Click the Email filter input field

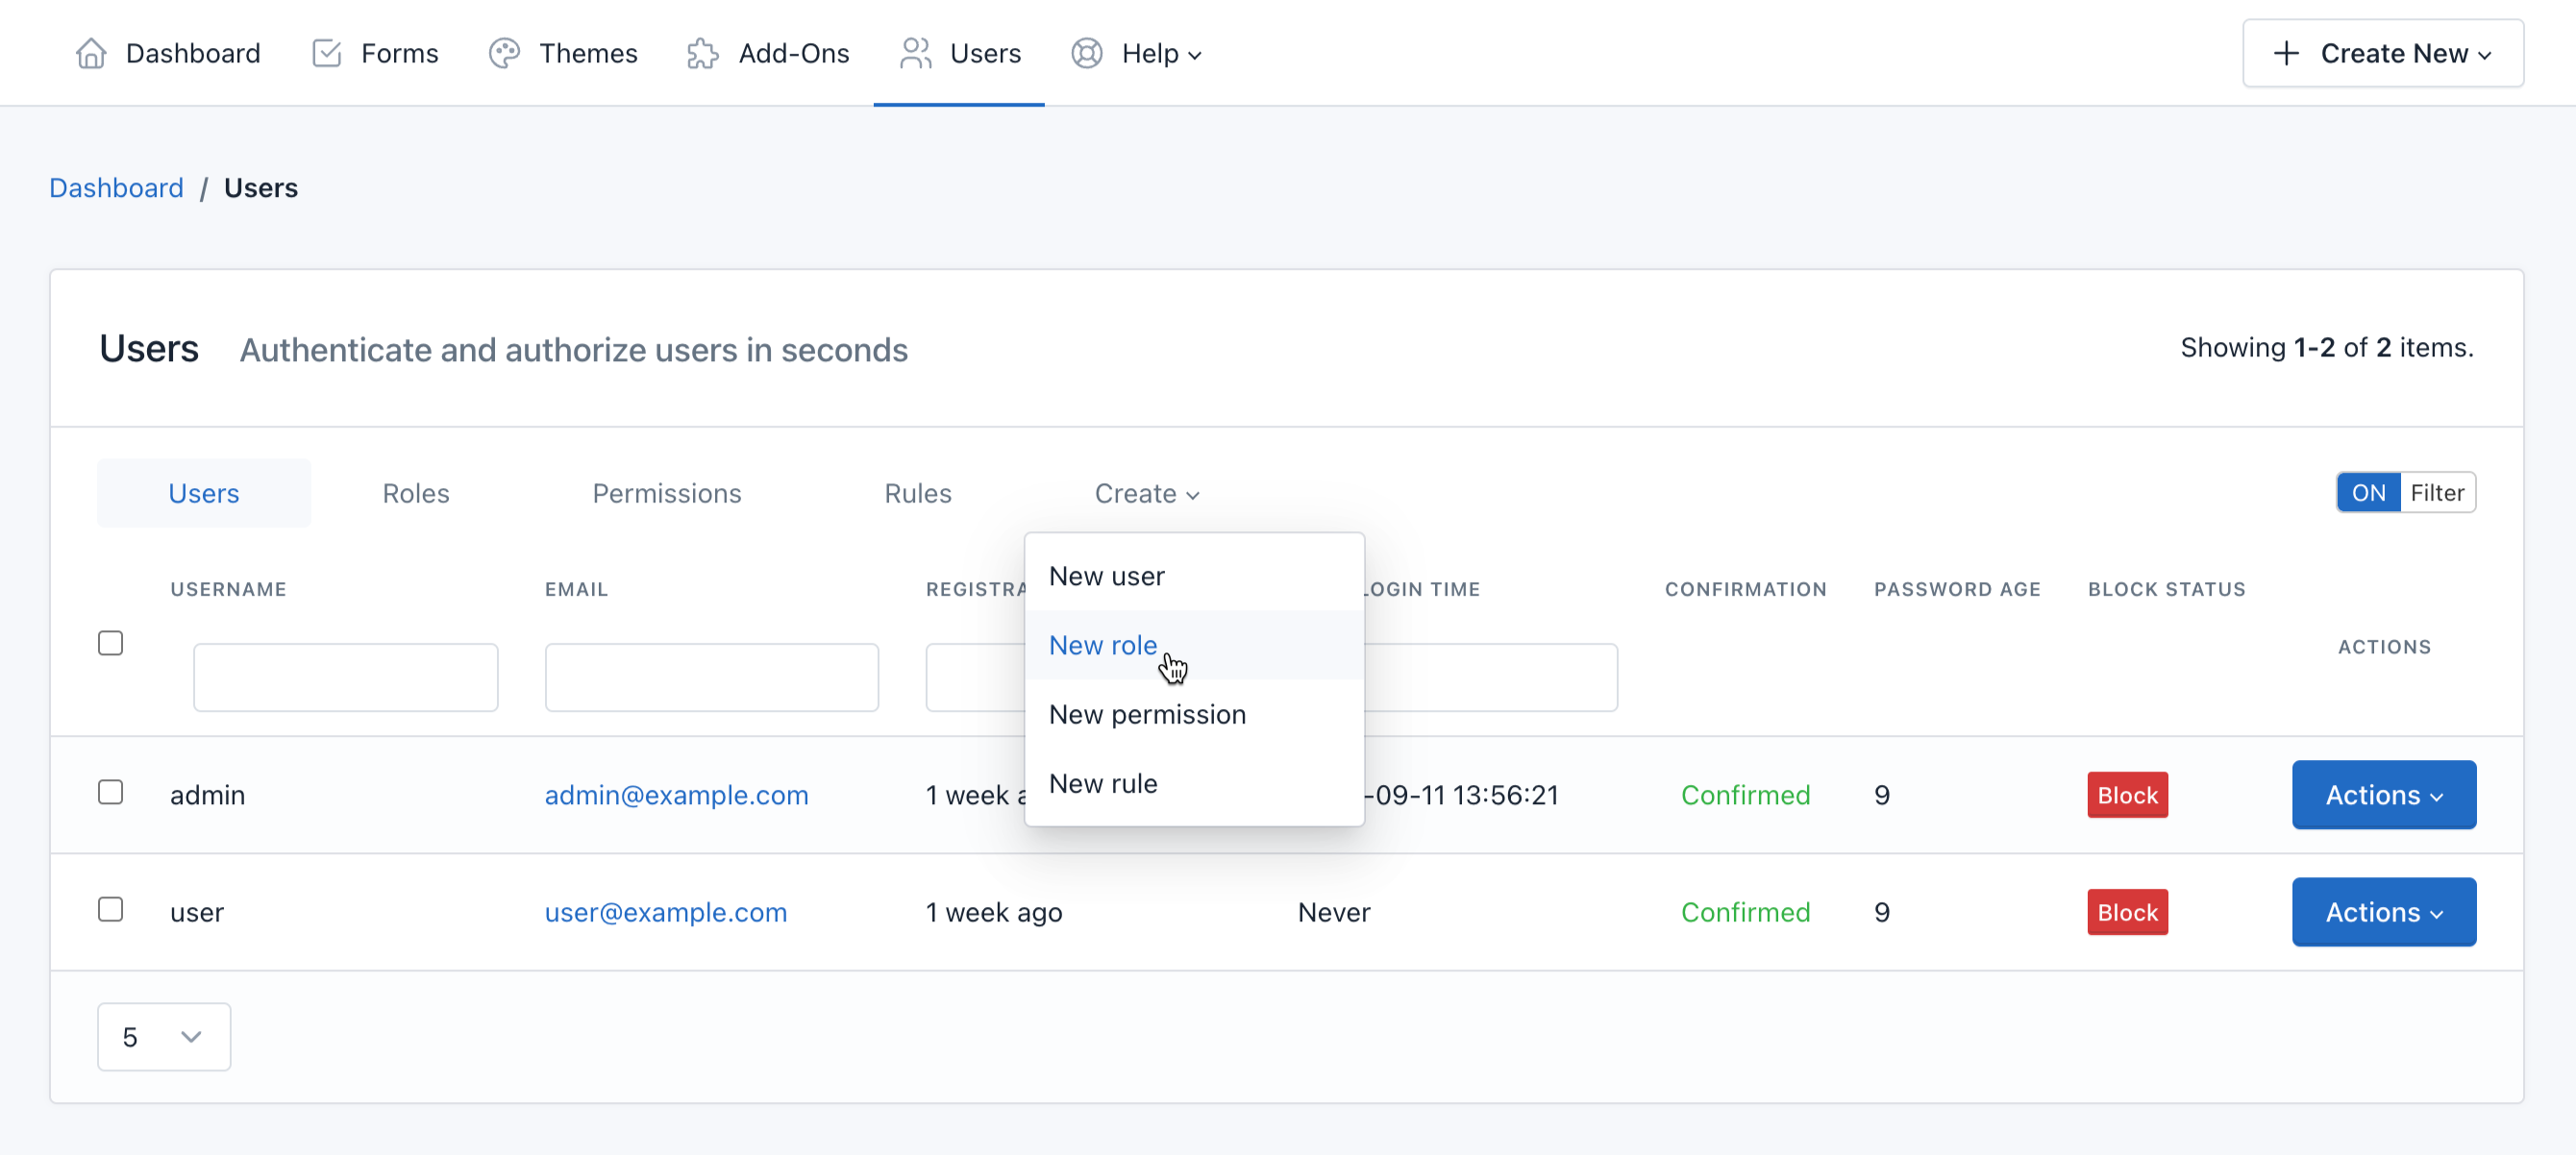pyautogui.click(x=711, y=677)
